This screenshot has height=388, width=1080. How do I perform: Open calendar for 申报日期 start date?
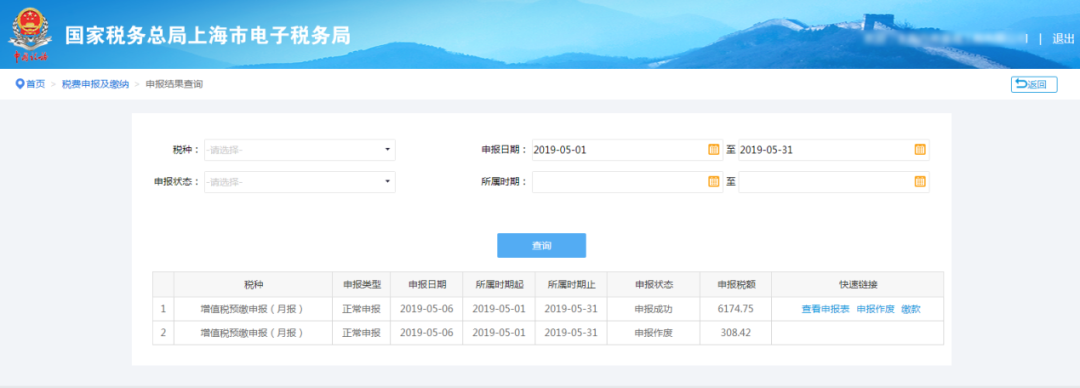[x=714, y=150]
